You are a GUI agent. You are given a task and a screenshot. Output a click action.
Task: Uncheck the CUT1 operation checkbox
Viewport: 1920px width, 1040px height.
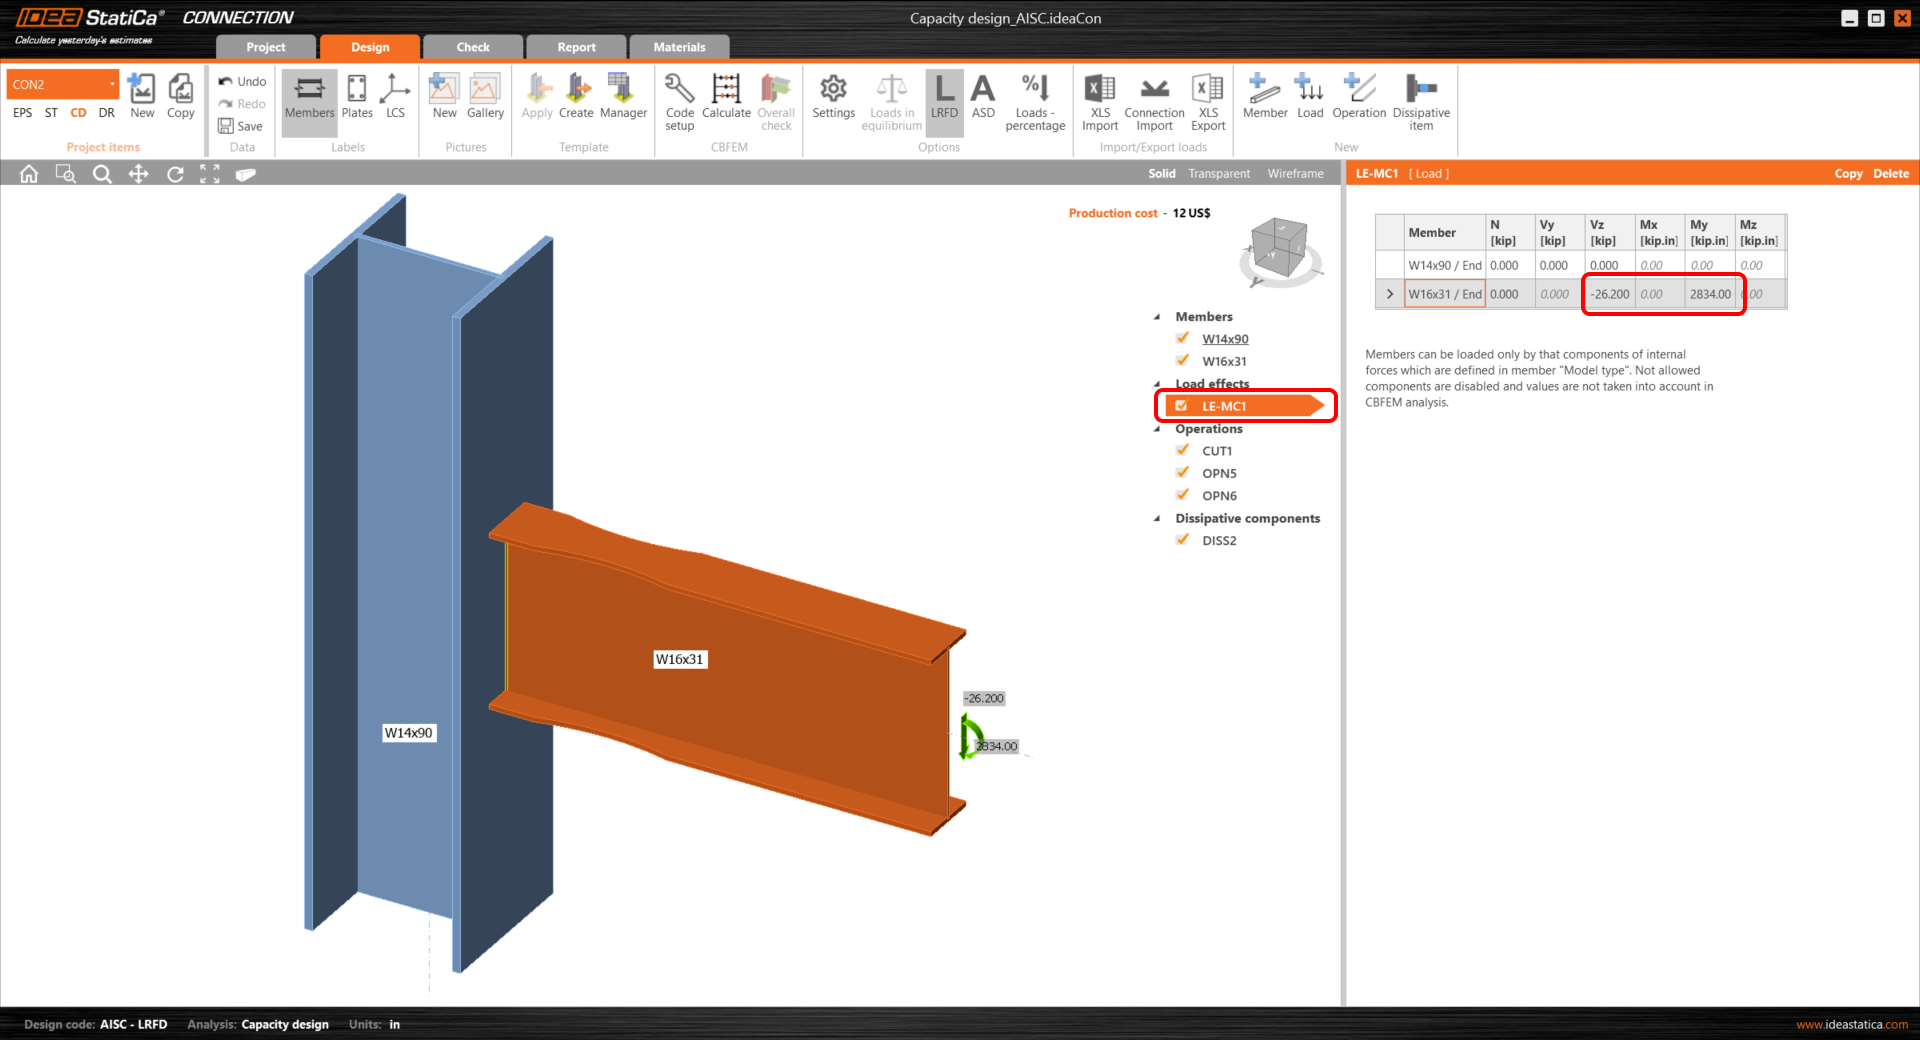[1183, 451]
